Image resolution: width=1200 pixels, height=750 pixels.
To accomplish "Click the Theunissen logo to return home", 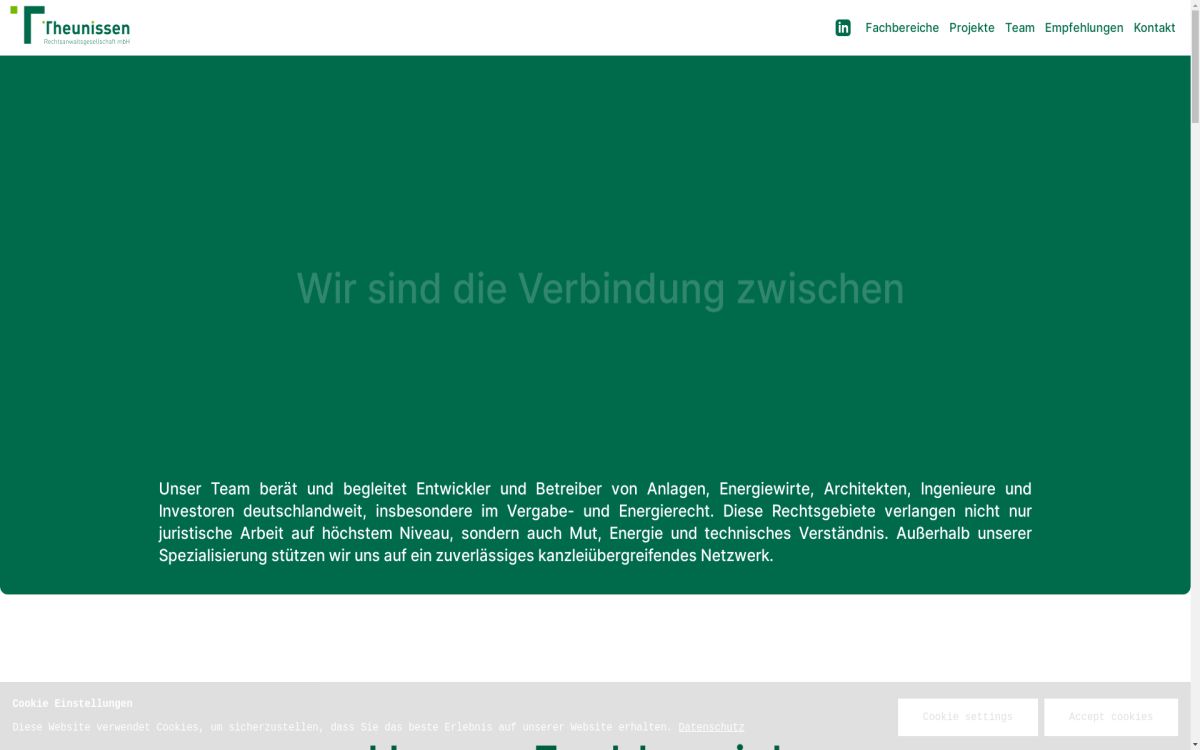I will click(75, 26).
